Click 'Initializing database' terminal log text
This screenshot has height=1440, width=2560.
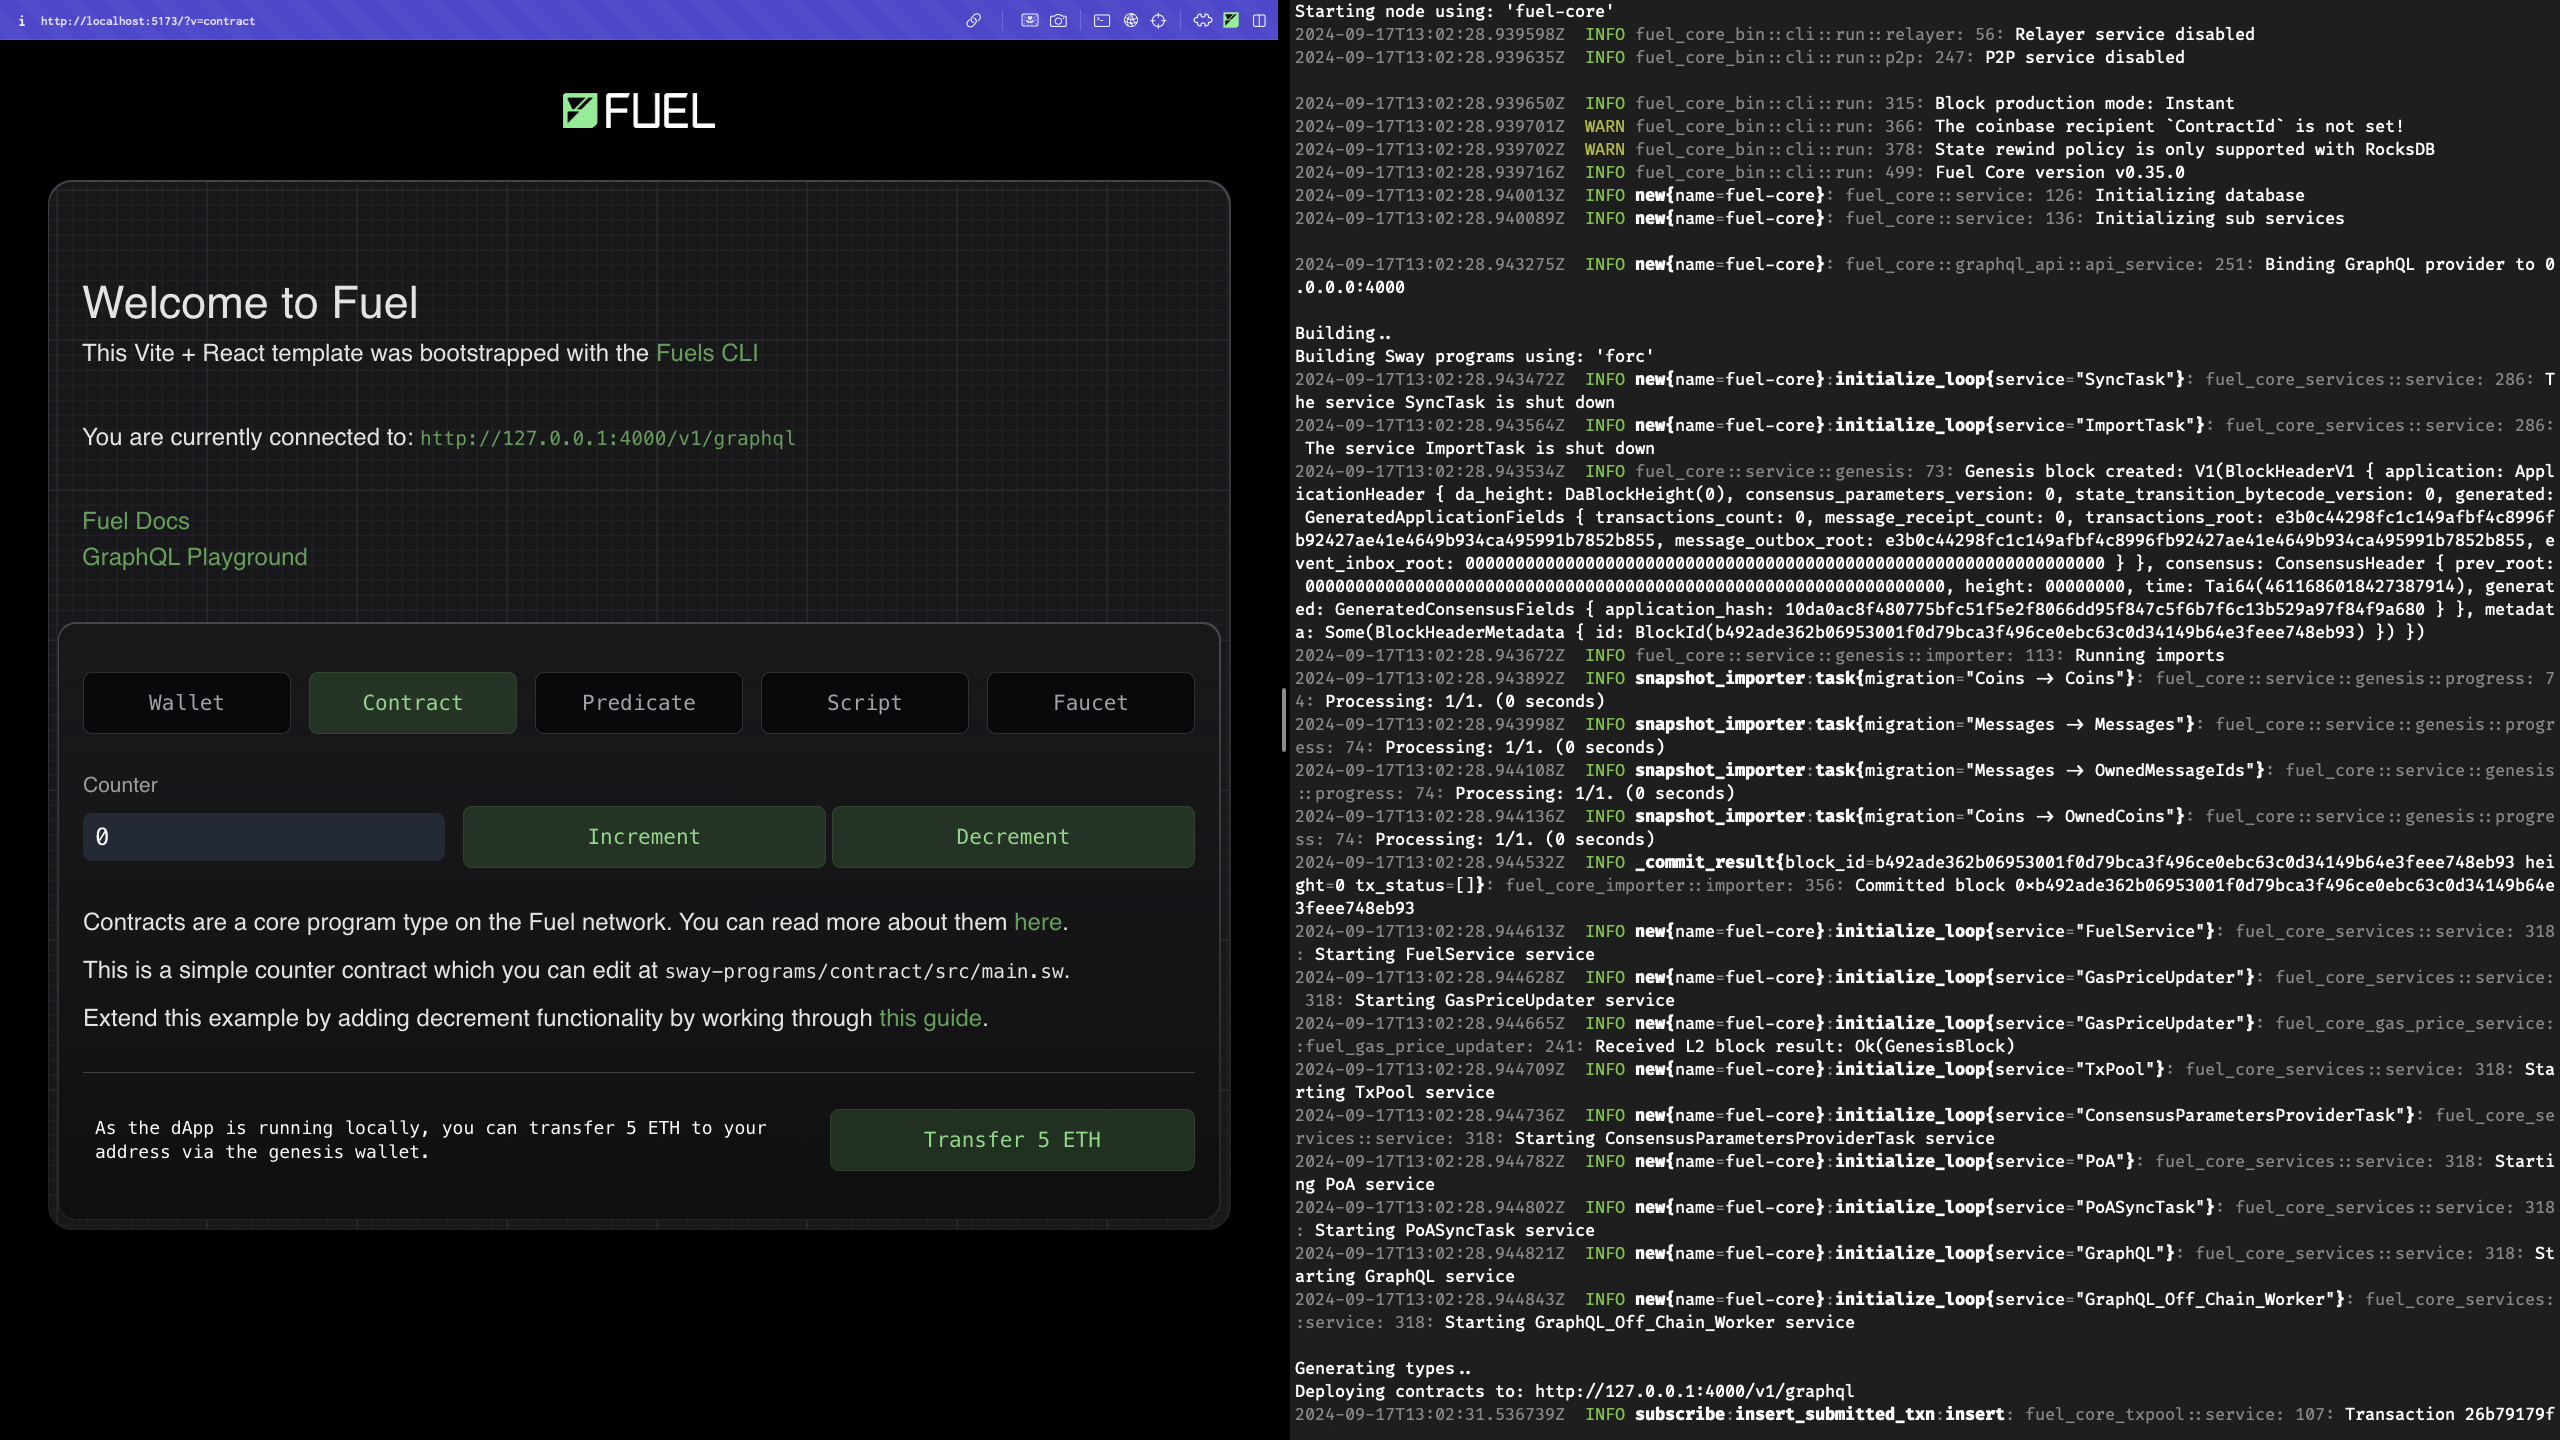pos(2200,195)
